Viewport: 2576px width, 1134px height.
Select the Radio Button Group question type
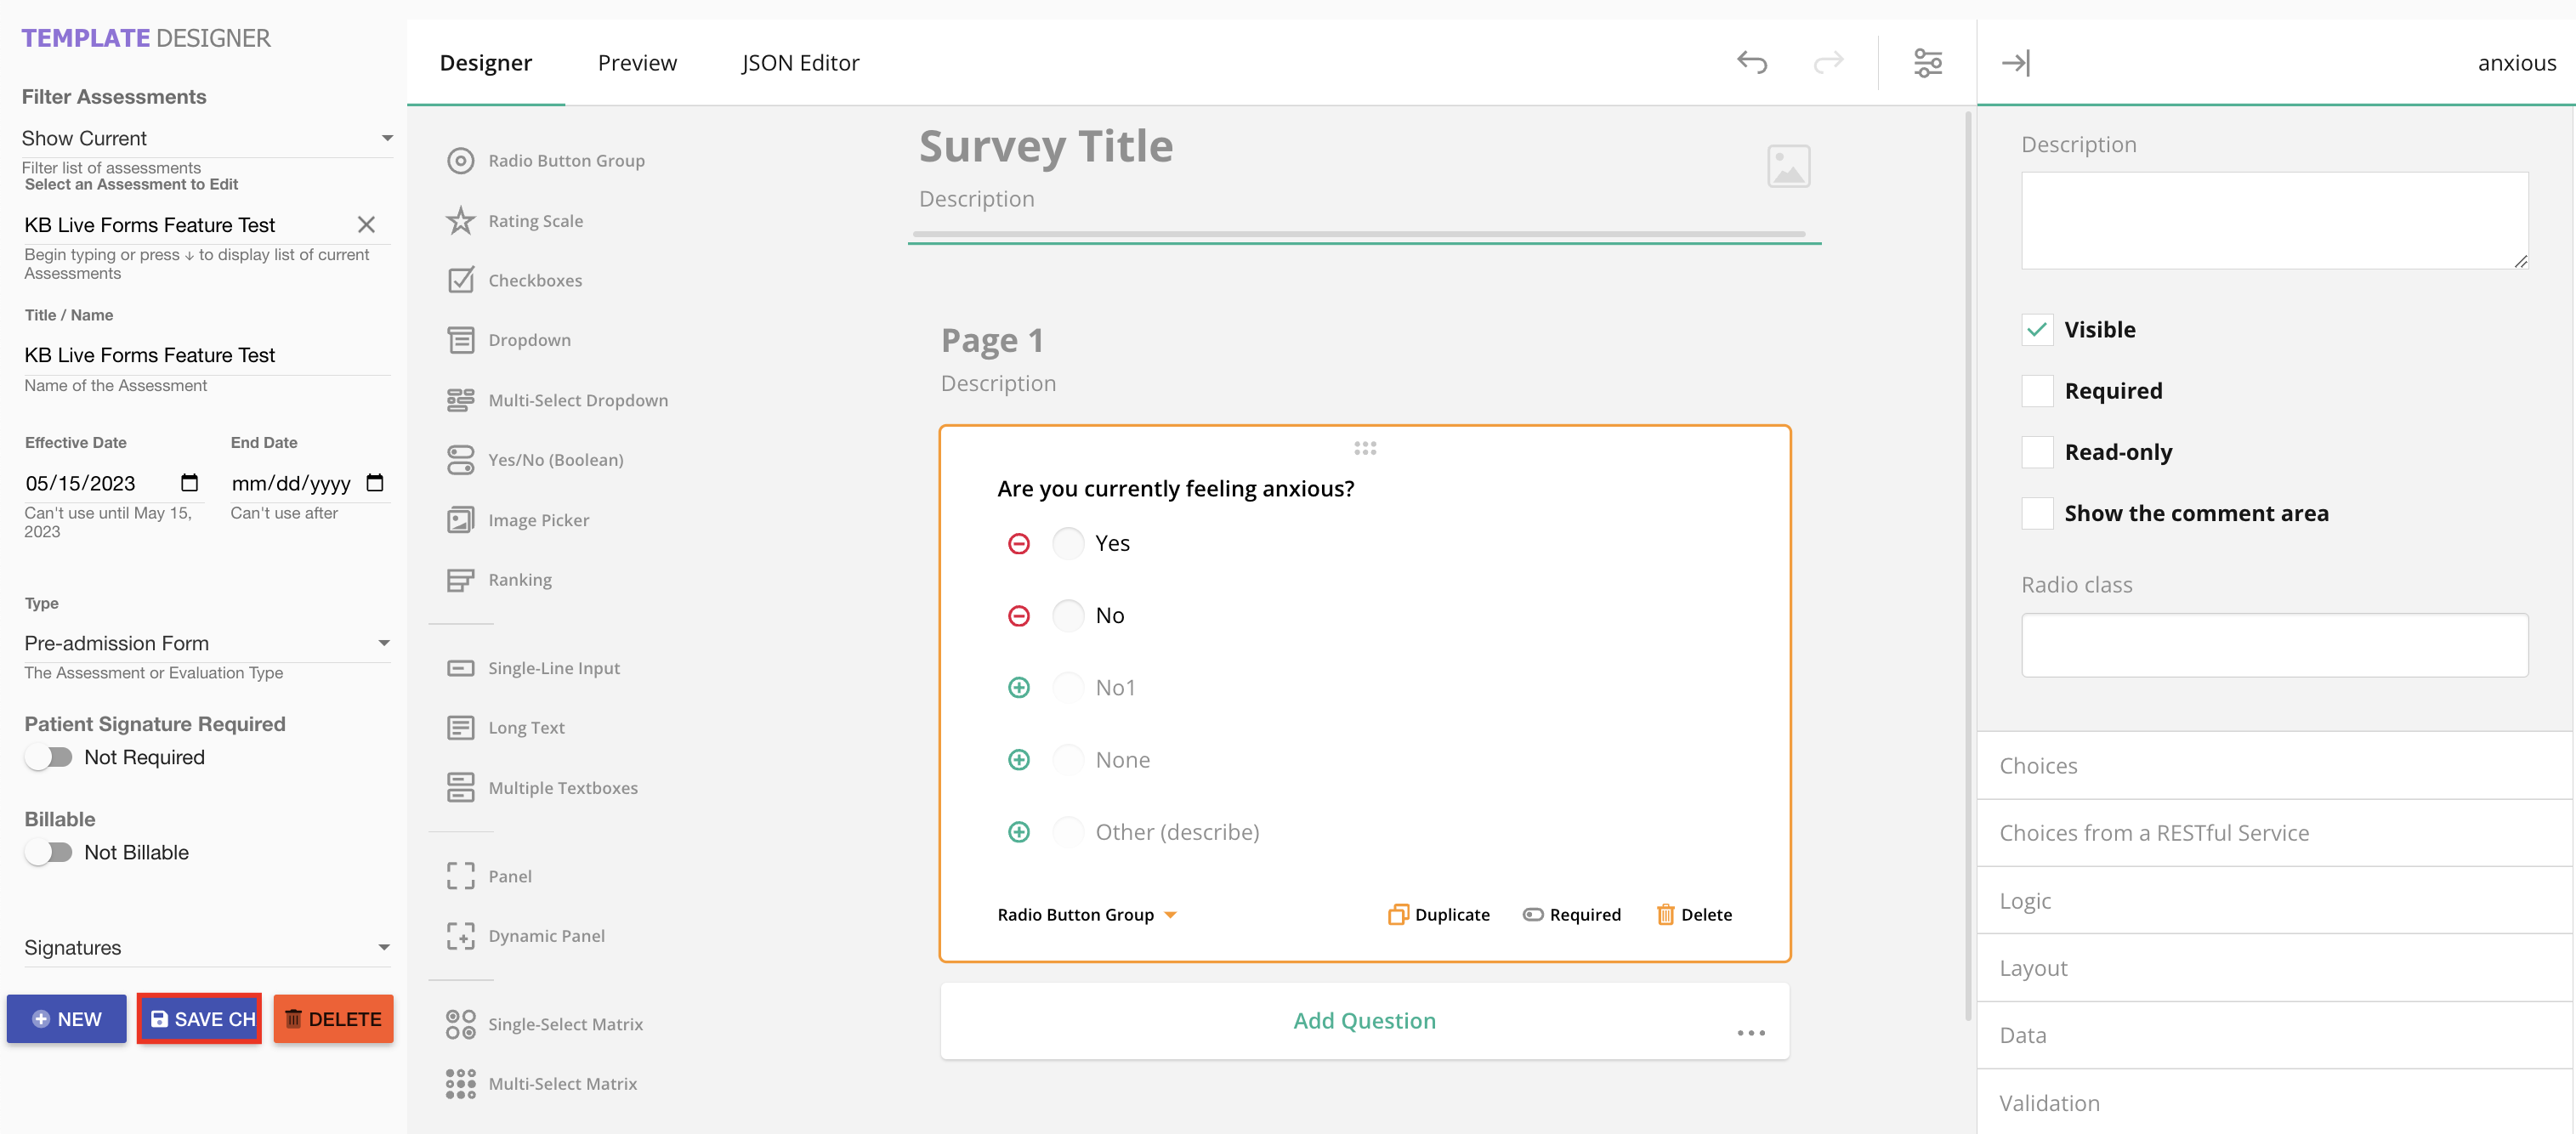pyautogui.click(x=565, y=160)
